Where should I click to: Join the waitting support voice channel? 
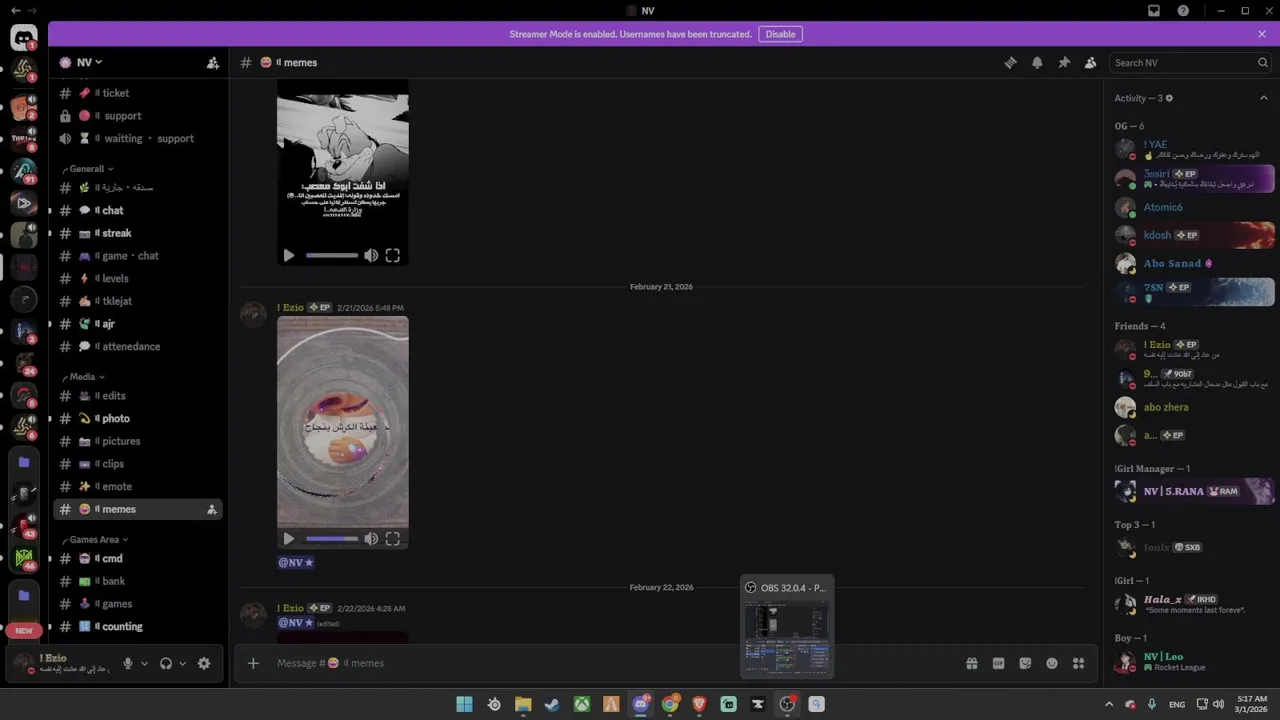point(138,138)
